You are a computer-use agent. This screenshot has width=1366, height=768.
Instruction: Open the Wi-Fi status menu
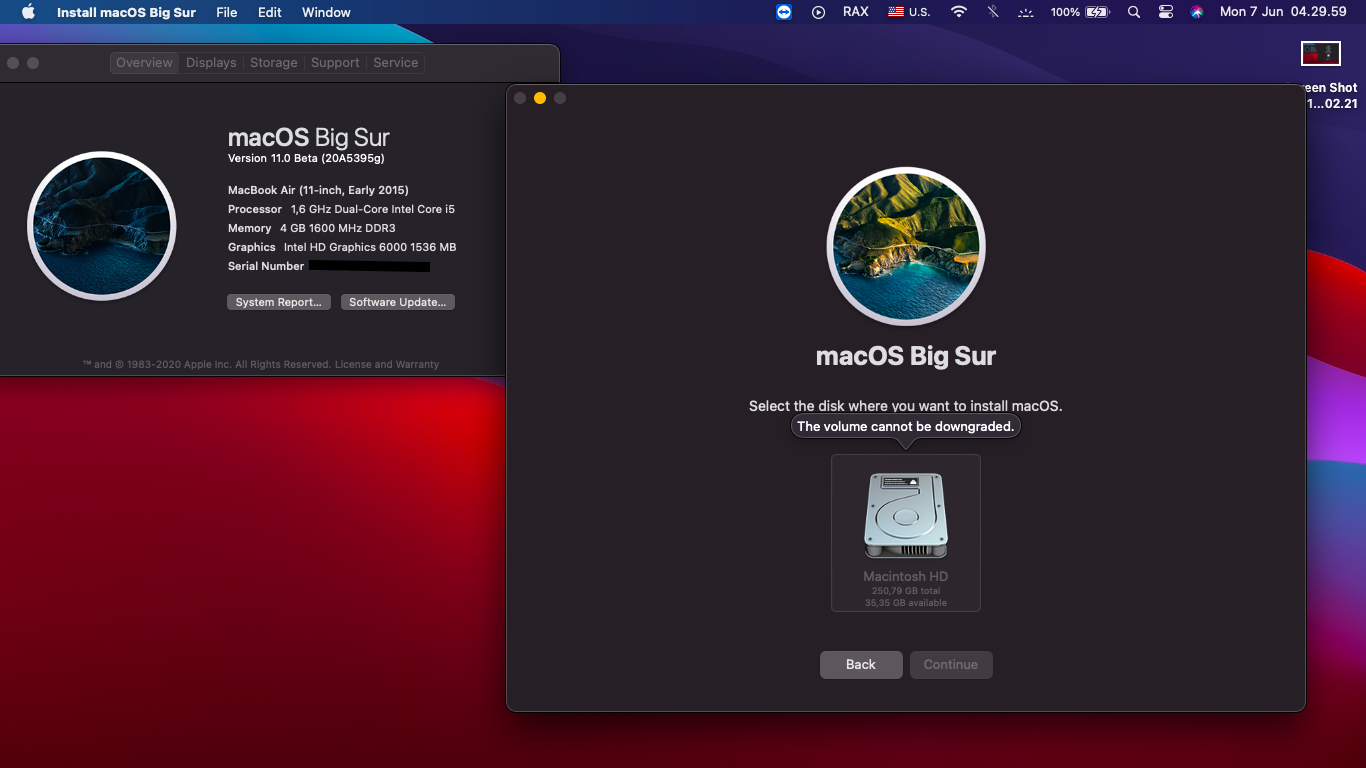pos(959,12)
